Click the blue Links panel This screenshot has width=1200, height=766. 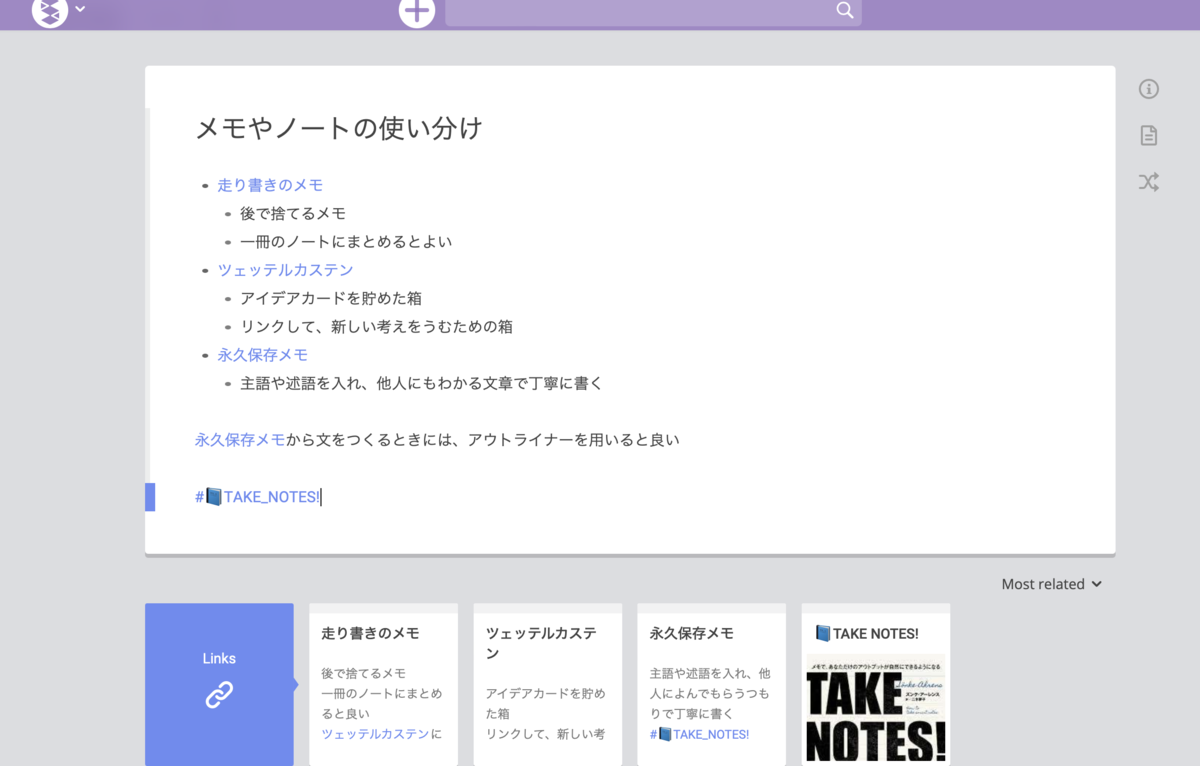(x=219, y=684)
